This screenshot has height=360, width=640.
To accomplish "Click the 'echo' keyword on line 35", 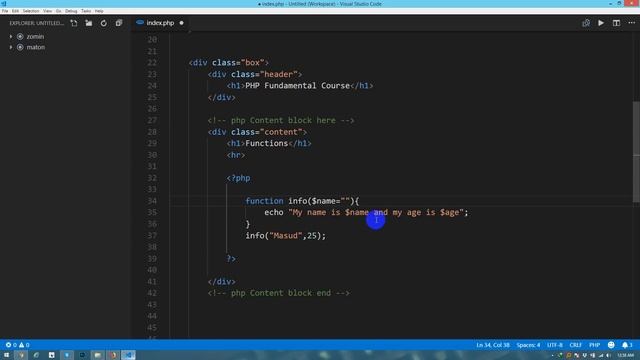I will click(x=273, y=212).
